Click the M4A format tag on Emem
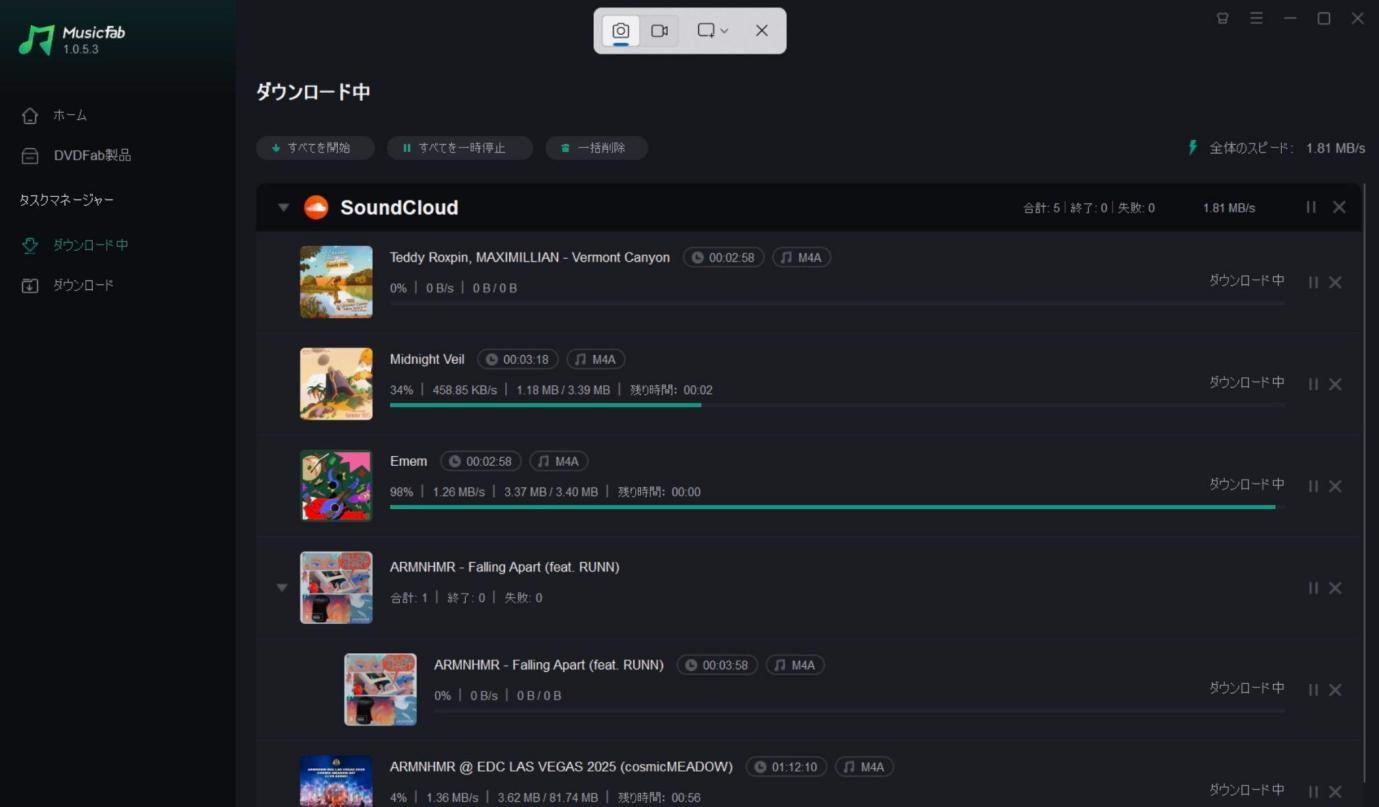The image size is (1379, 807). coord(559,461)
